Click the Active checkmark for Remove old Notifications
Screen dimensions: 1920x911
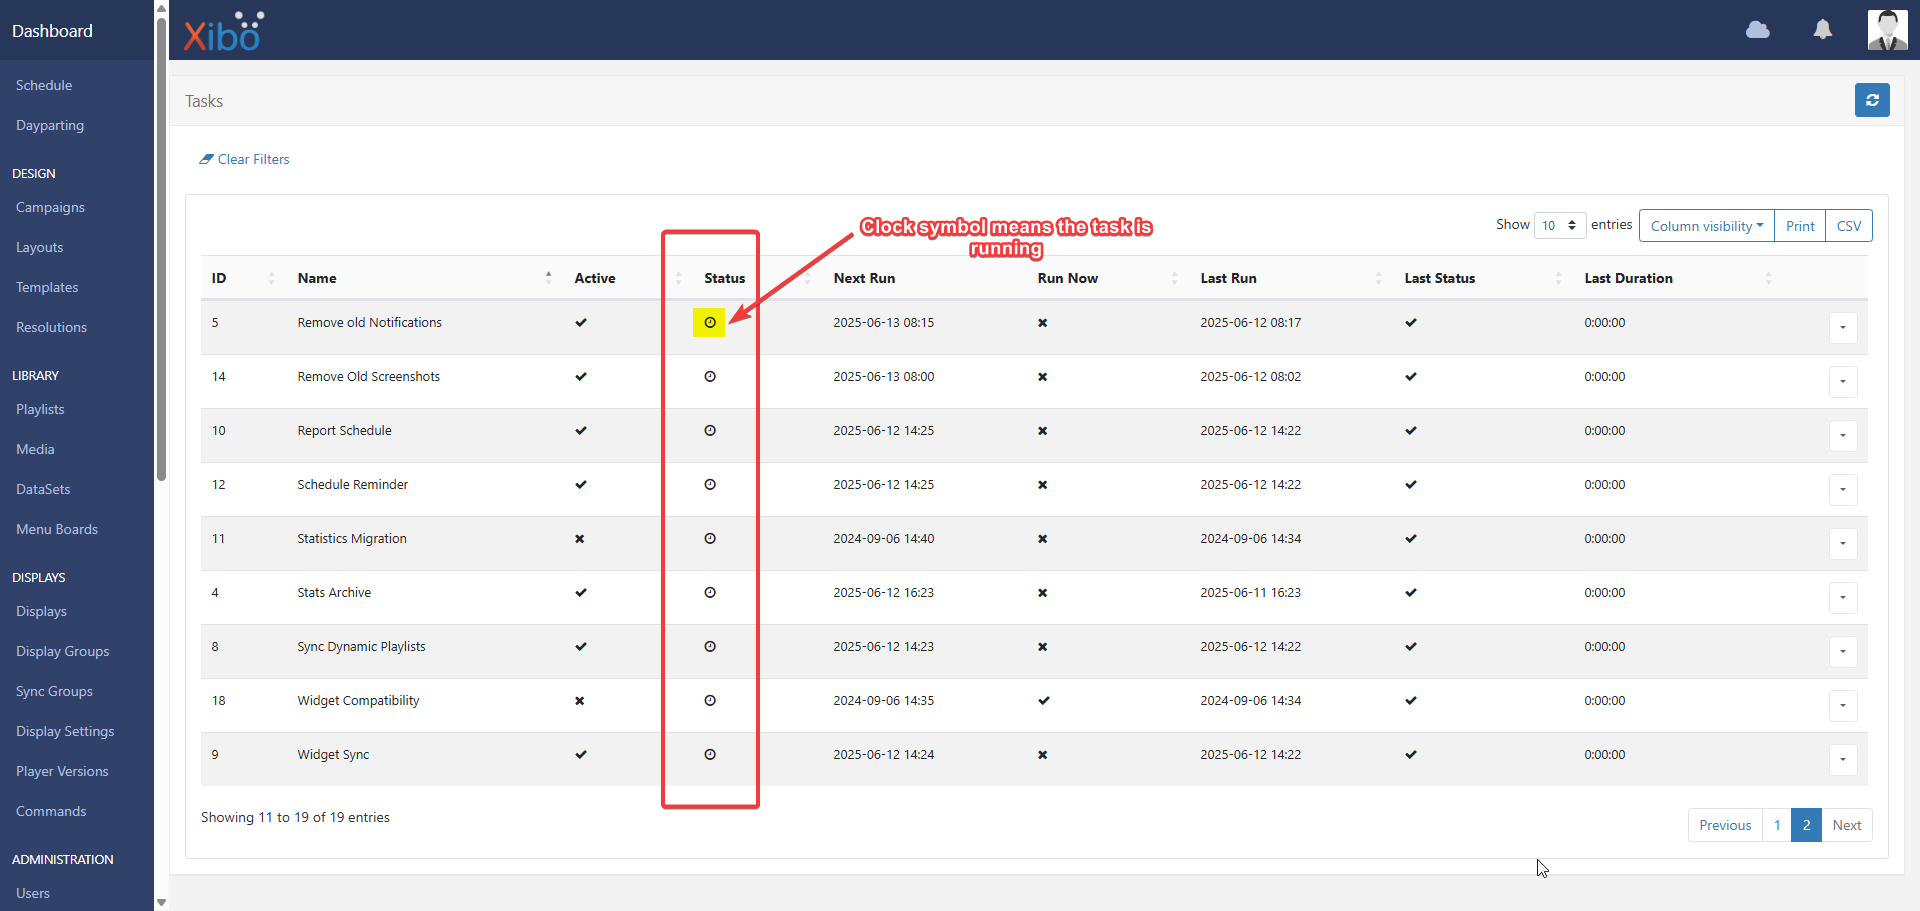581,323
